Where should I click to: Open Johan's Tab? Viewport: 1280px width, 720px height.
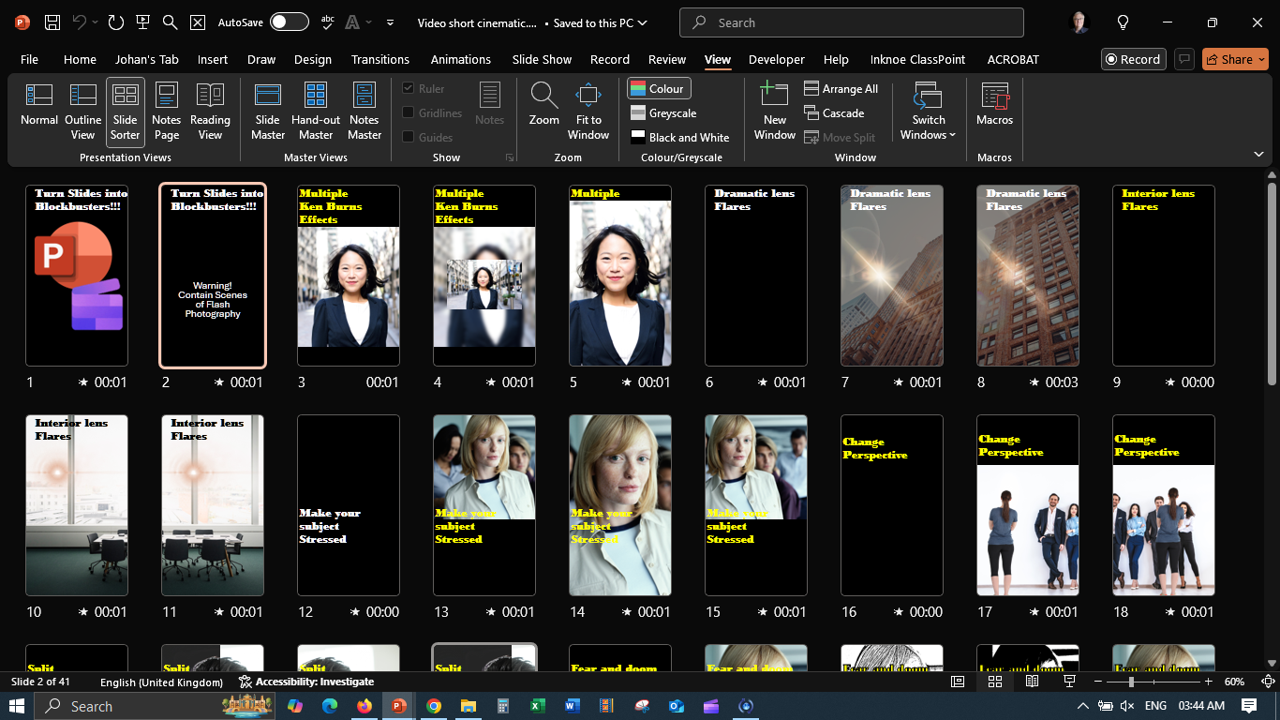pyautogui.click(x=147, y=59)
